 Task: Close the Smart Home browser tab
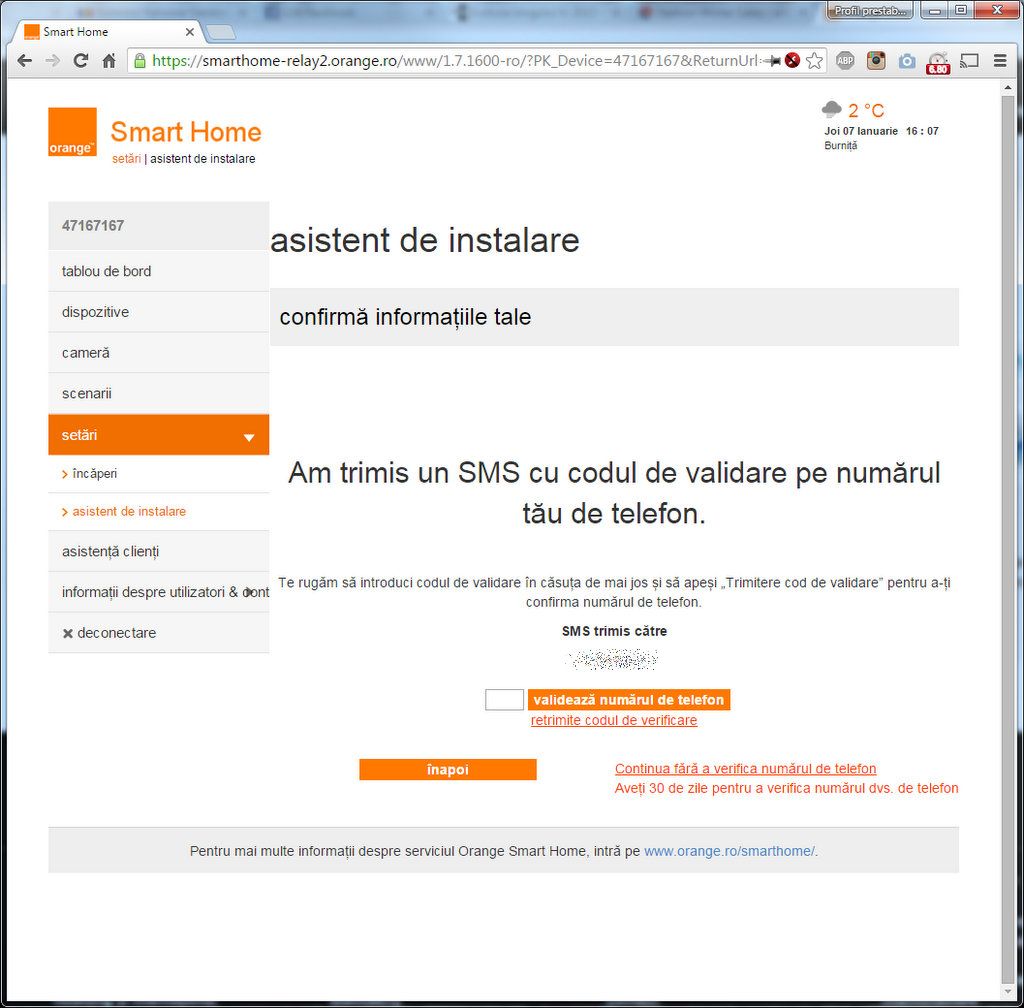click(189, 31)
